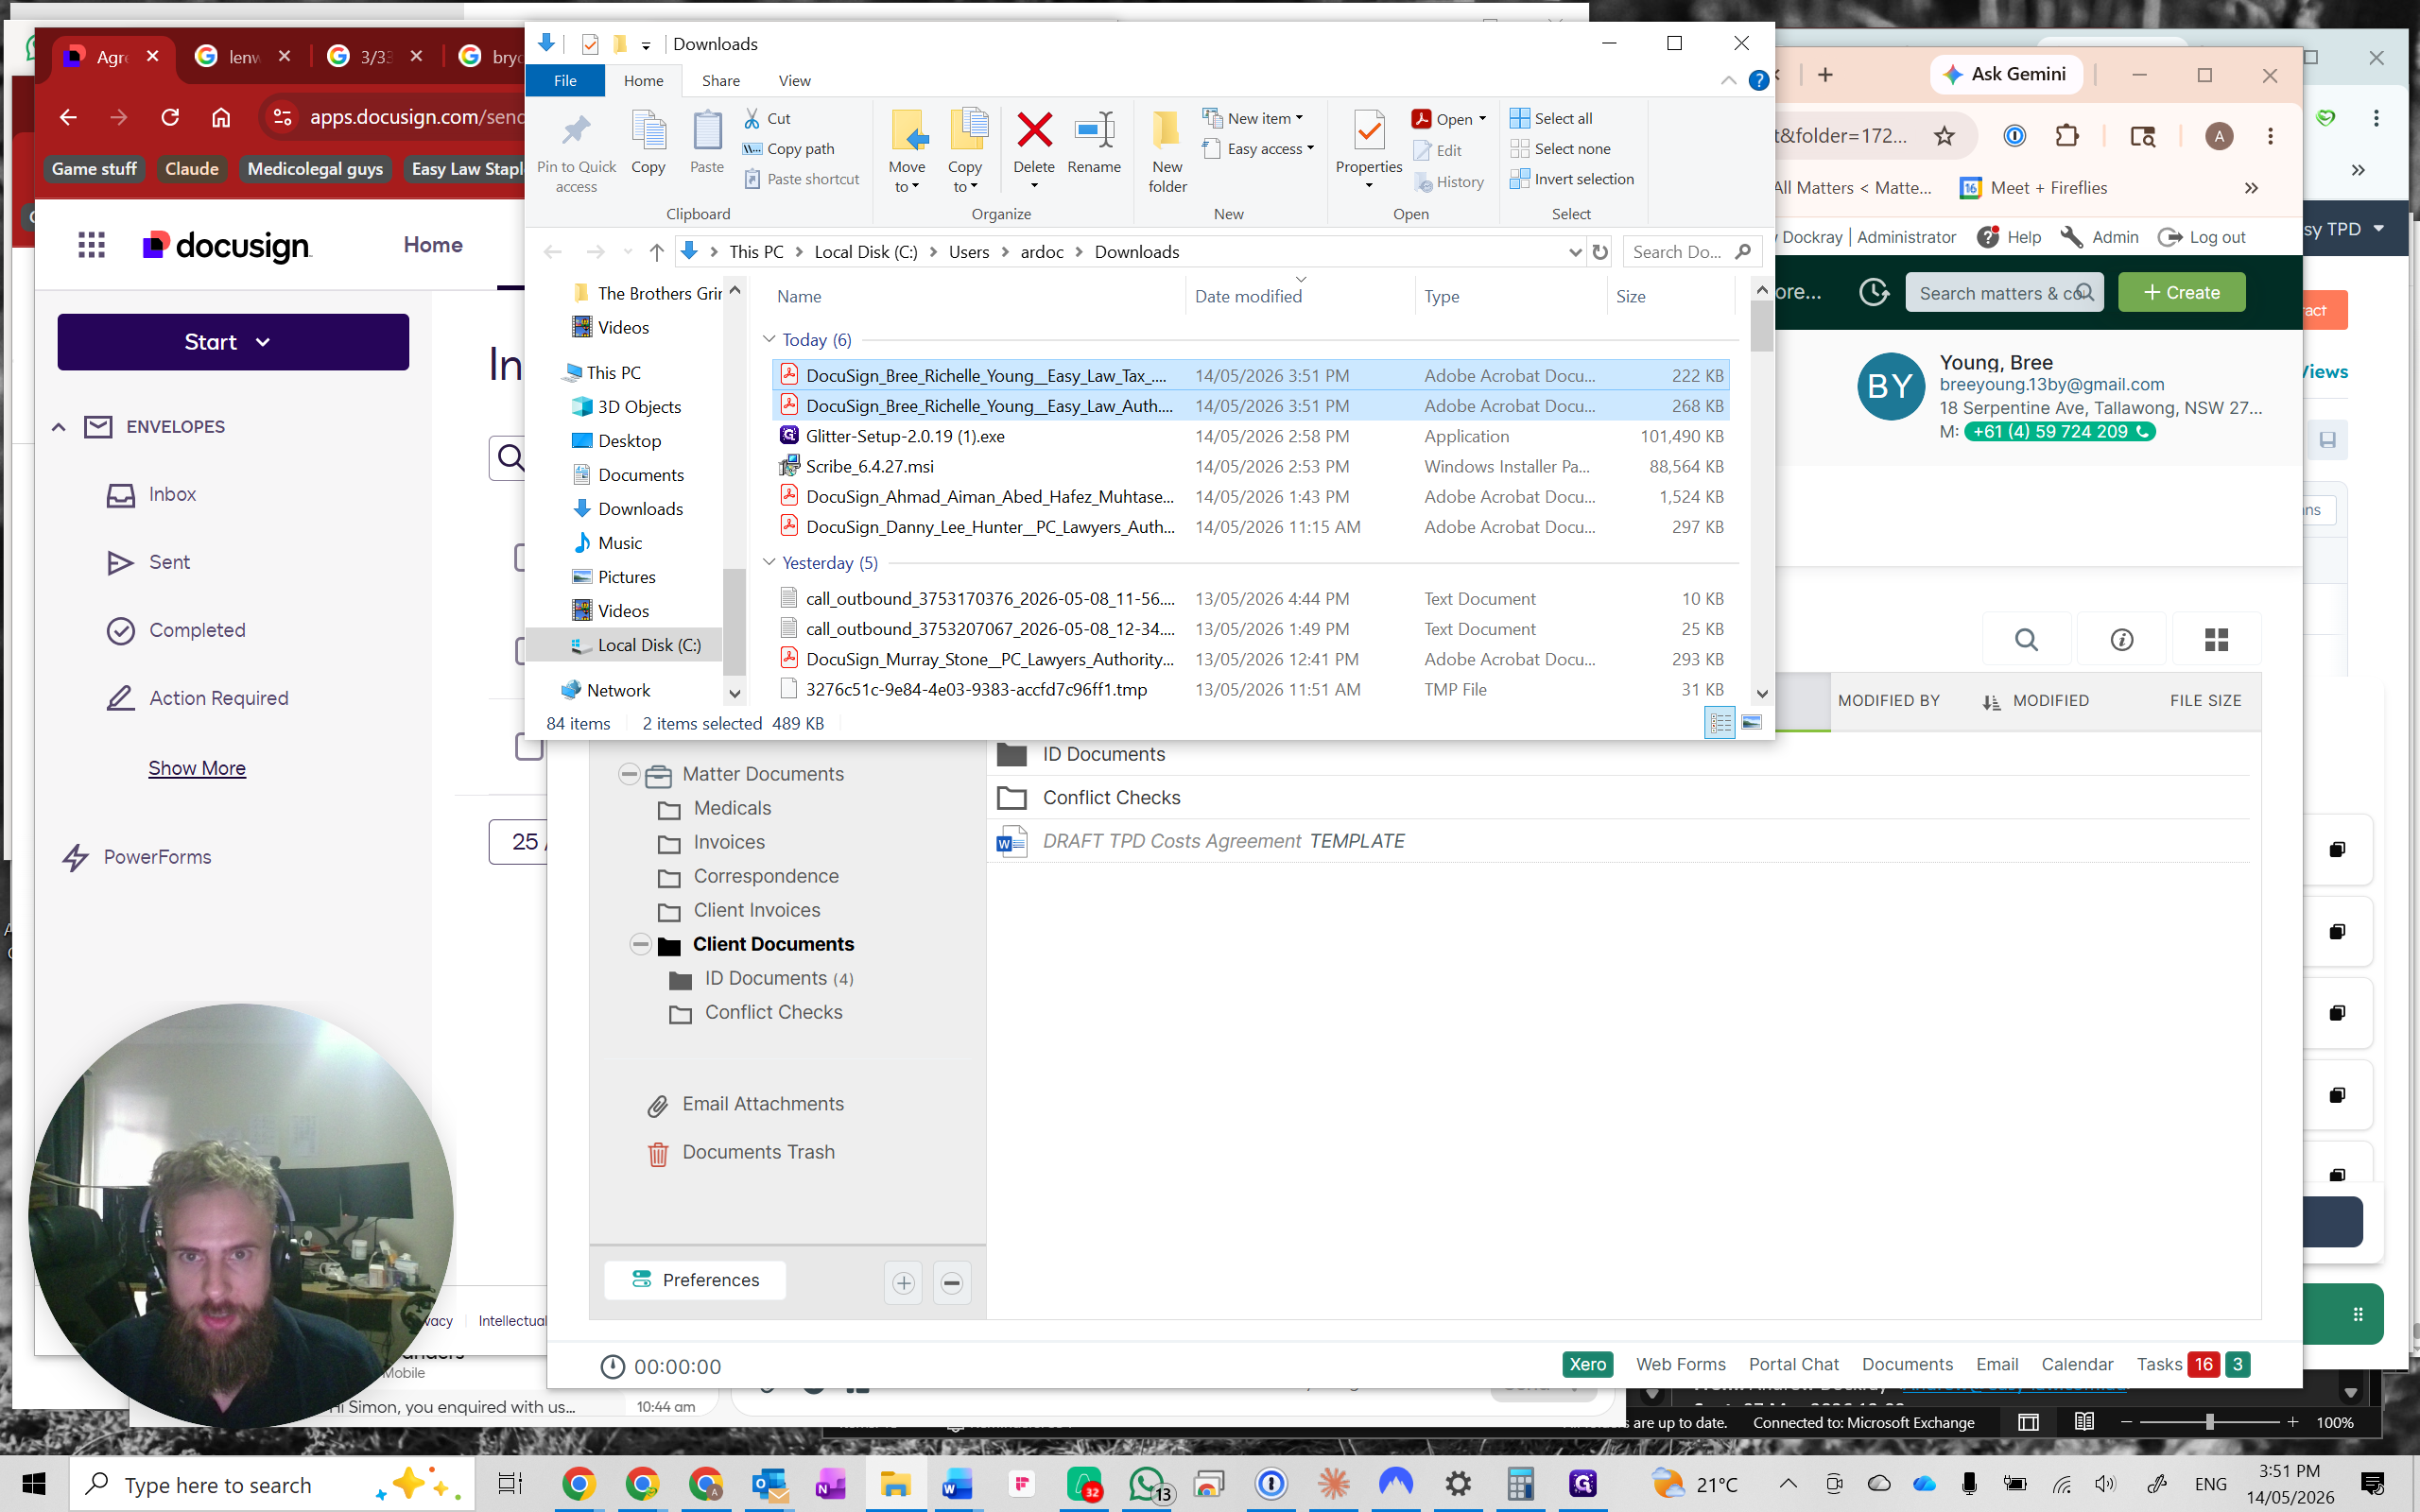Open Windows Start menu
Screen dimensions: 2420x1512
34,1484
